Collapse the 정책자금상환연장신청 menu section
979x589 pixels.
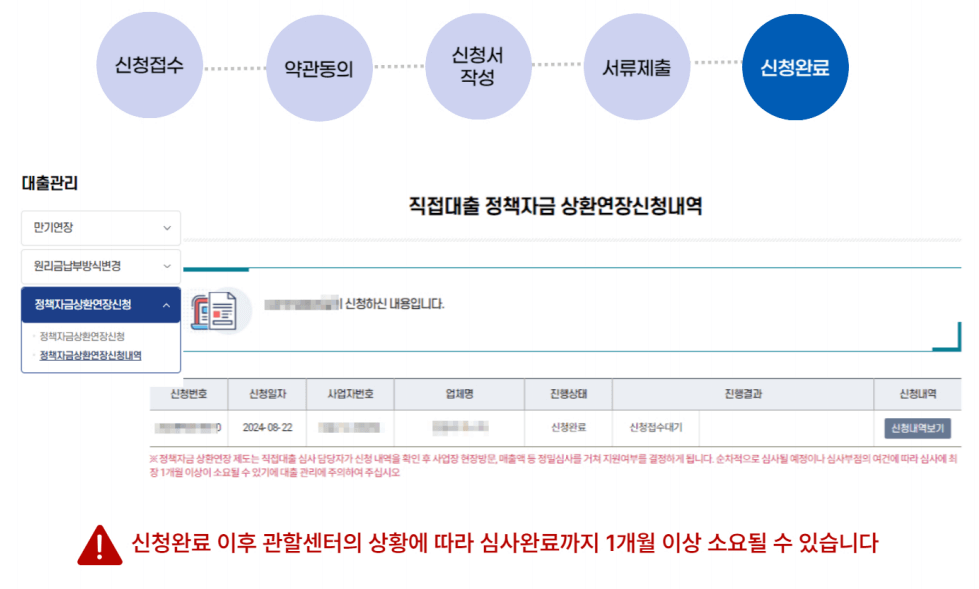pyautogui.click(x=100, y=303)
